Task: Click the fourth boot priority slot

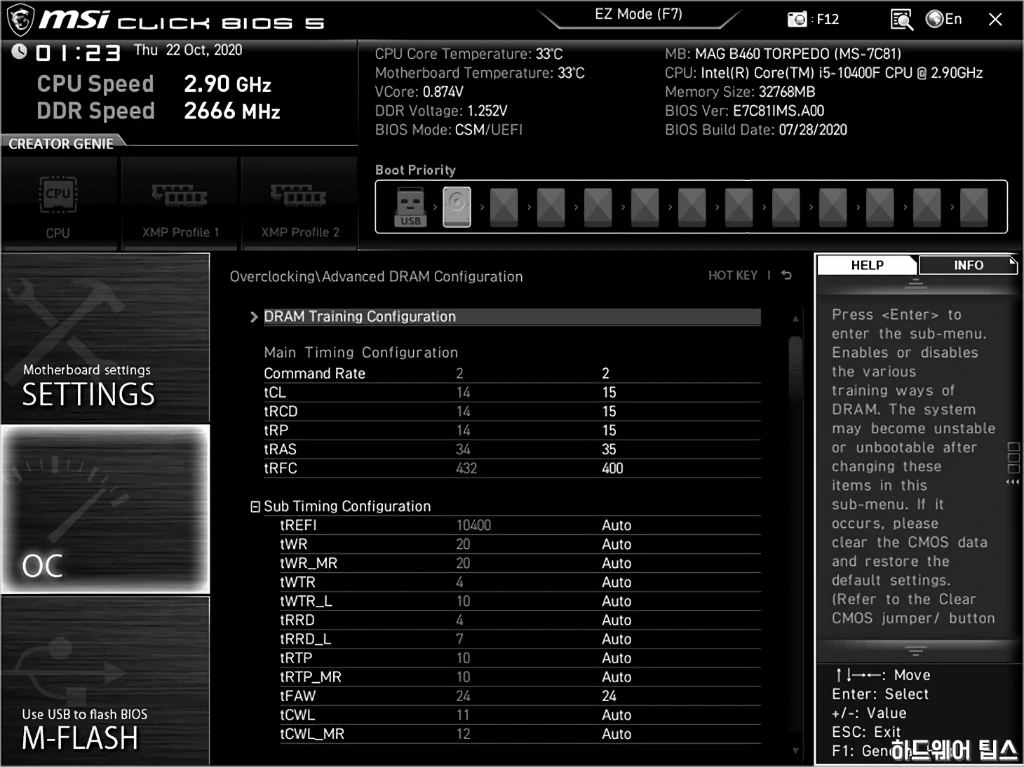Action: (551, 207)
